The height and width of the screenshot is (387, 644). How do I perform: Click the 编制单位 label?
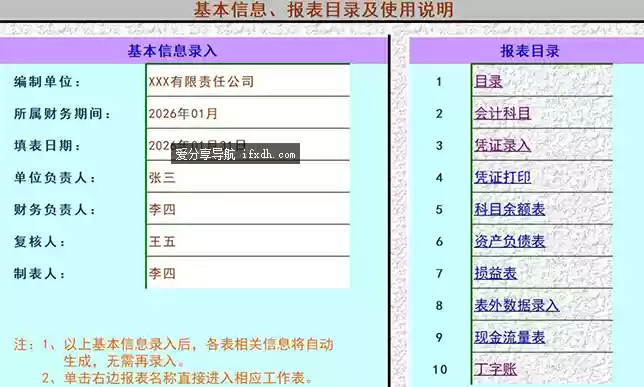pyautogui.click(x=47, y=82)
